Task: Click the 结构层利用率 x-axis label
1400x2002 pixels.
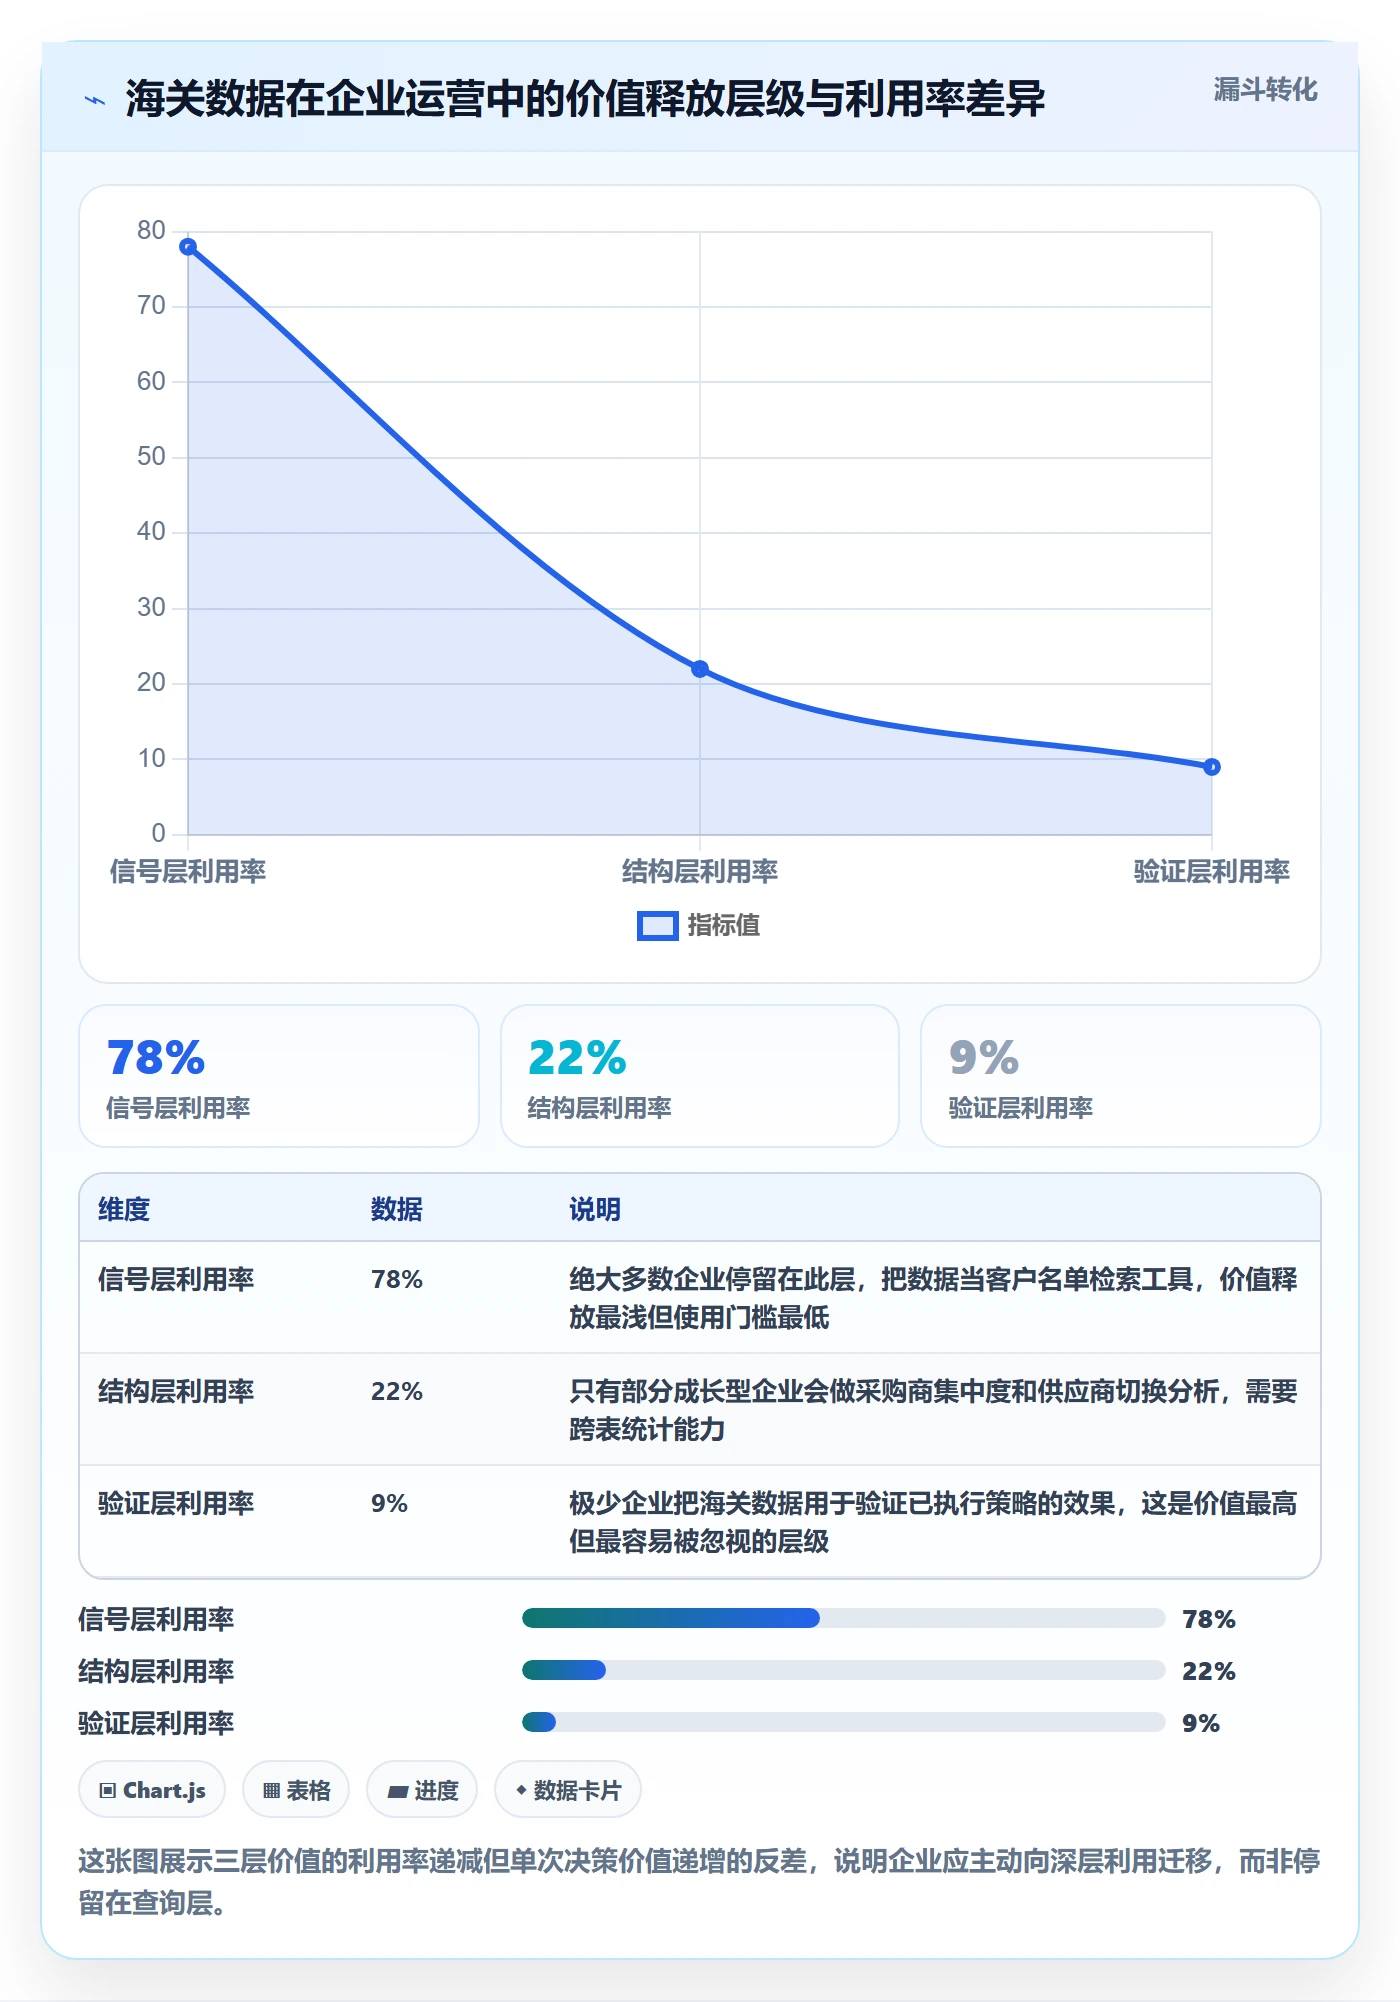Action: [x=700, y=871]
